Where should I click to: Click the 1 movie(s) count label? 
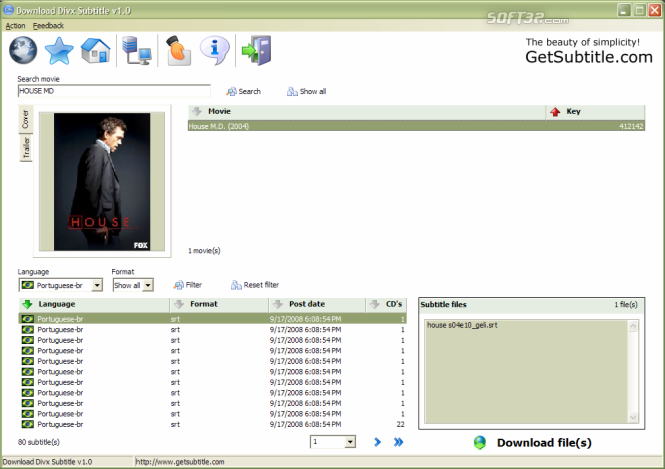click(x=204, y=251)
